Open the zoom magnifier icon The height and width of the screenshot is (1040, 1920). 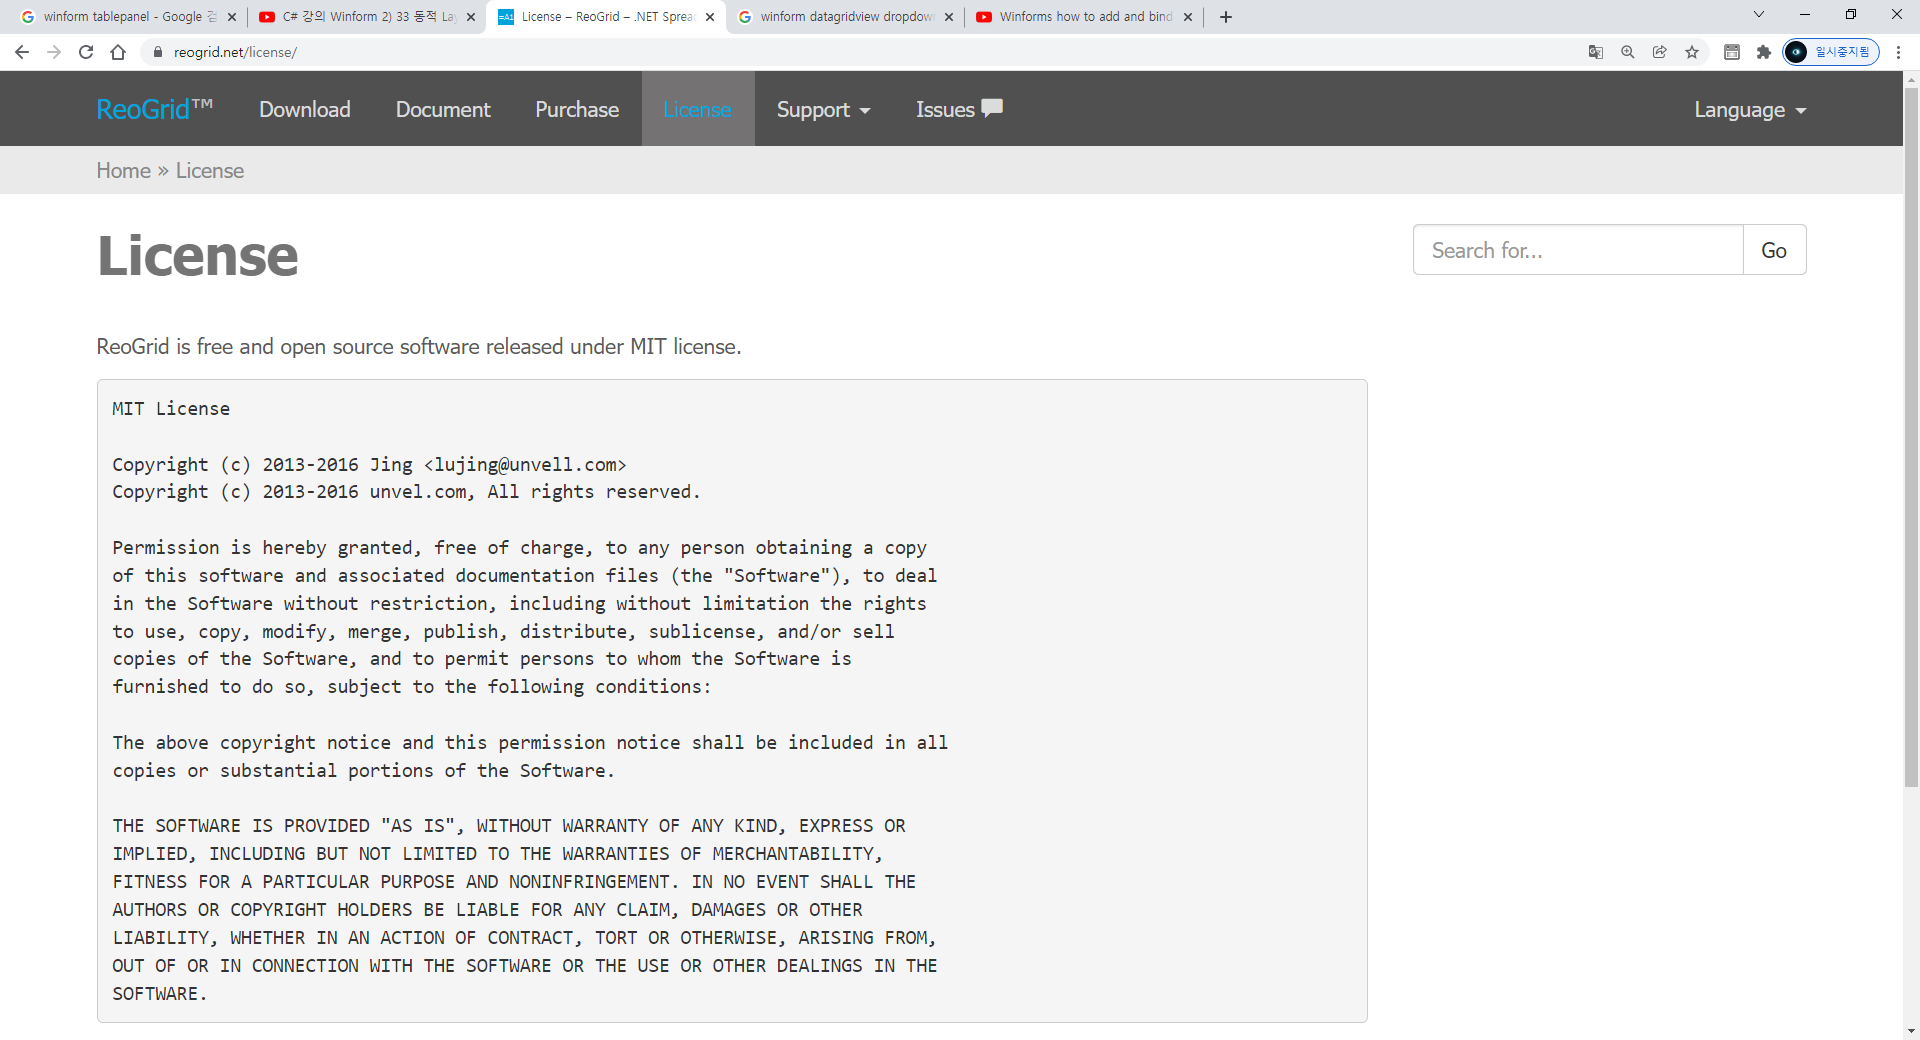pyautogui.click(x=1628, y=52)
